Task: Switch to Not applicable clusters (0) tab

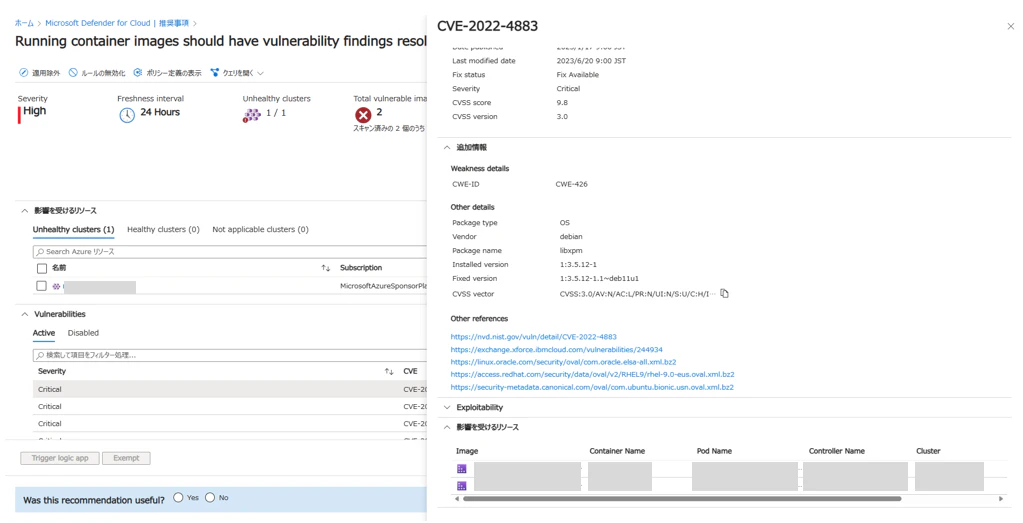Action: coord(260,230)
